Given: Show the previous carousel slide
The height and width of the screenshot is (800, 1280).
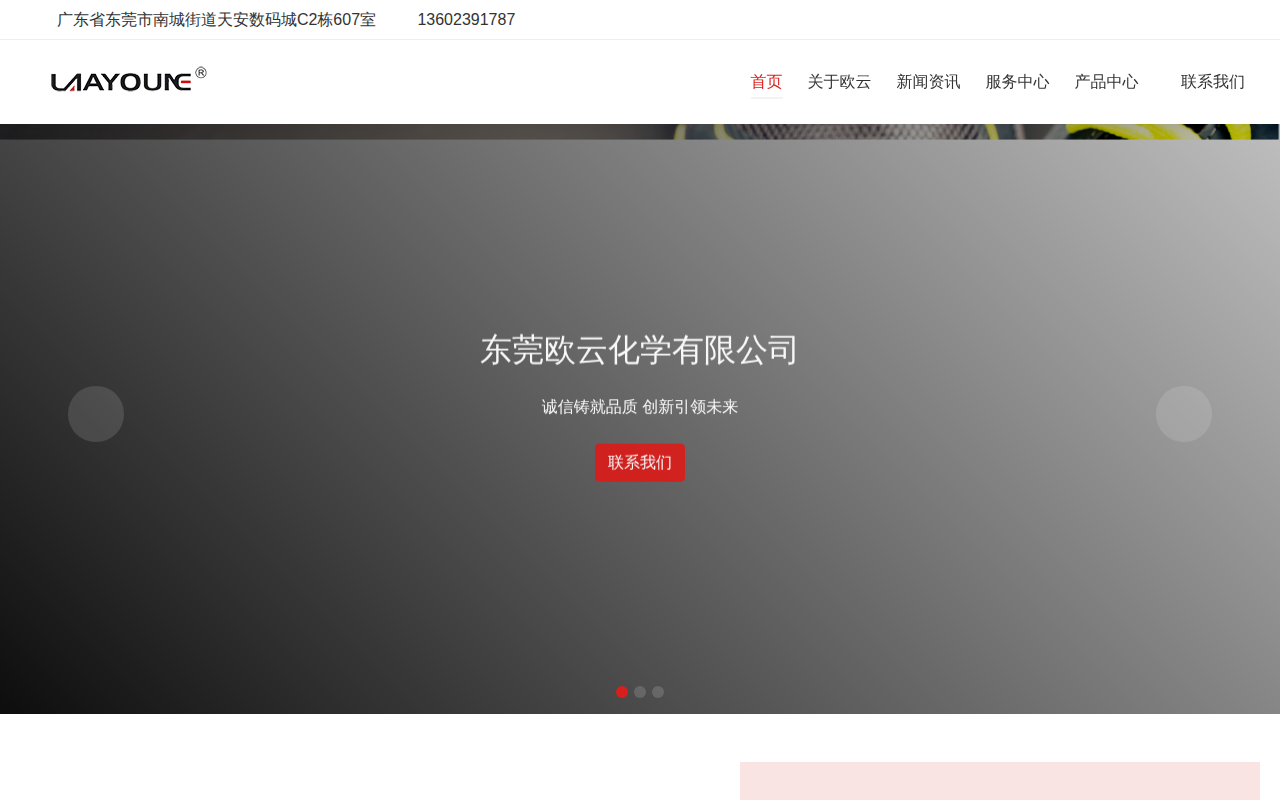Looking at the screenshot, I should coord(96,414).
